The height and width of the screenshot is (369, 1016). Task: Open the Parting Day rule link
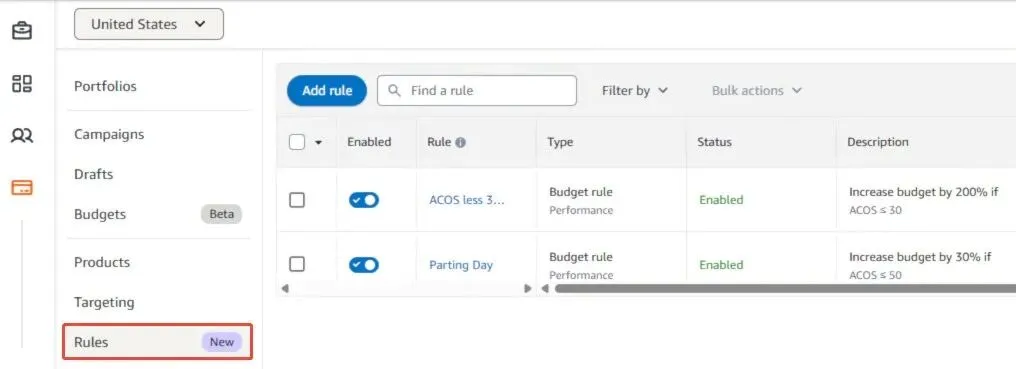click(x=461, y=265)
